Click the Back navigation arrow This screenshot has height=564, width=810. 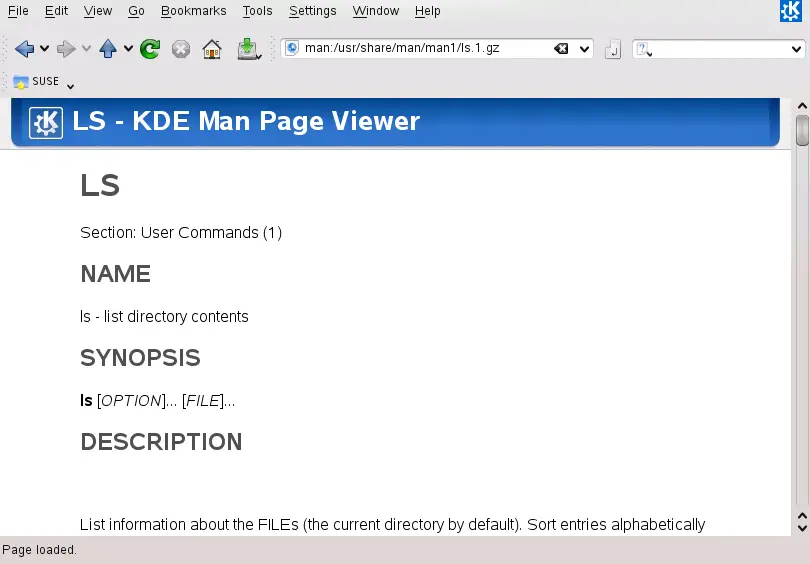[x=24, y=49]
